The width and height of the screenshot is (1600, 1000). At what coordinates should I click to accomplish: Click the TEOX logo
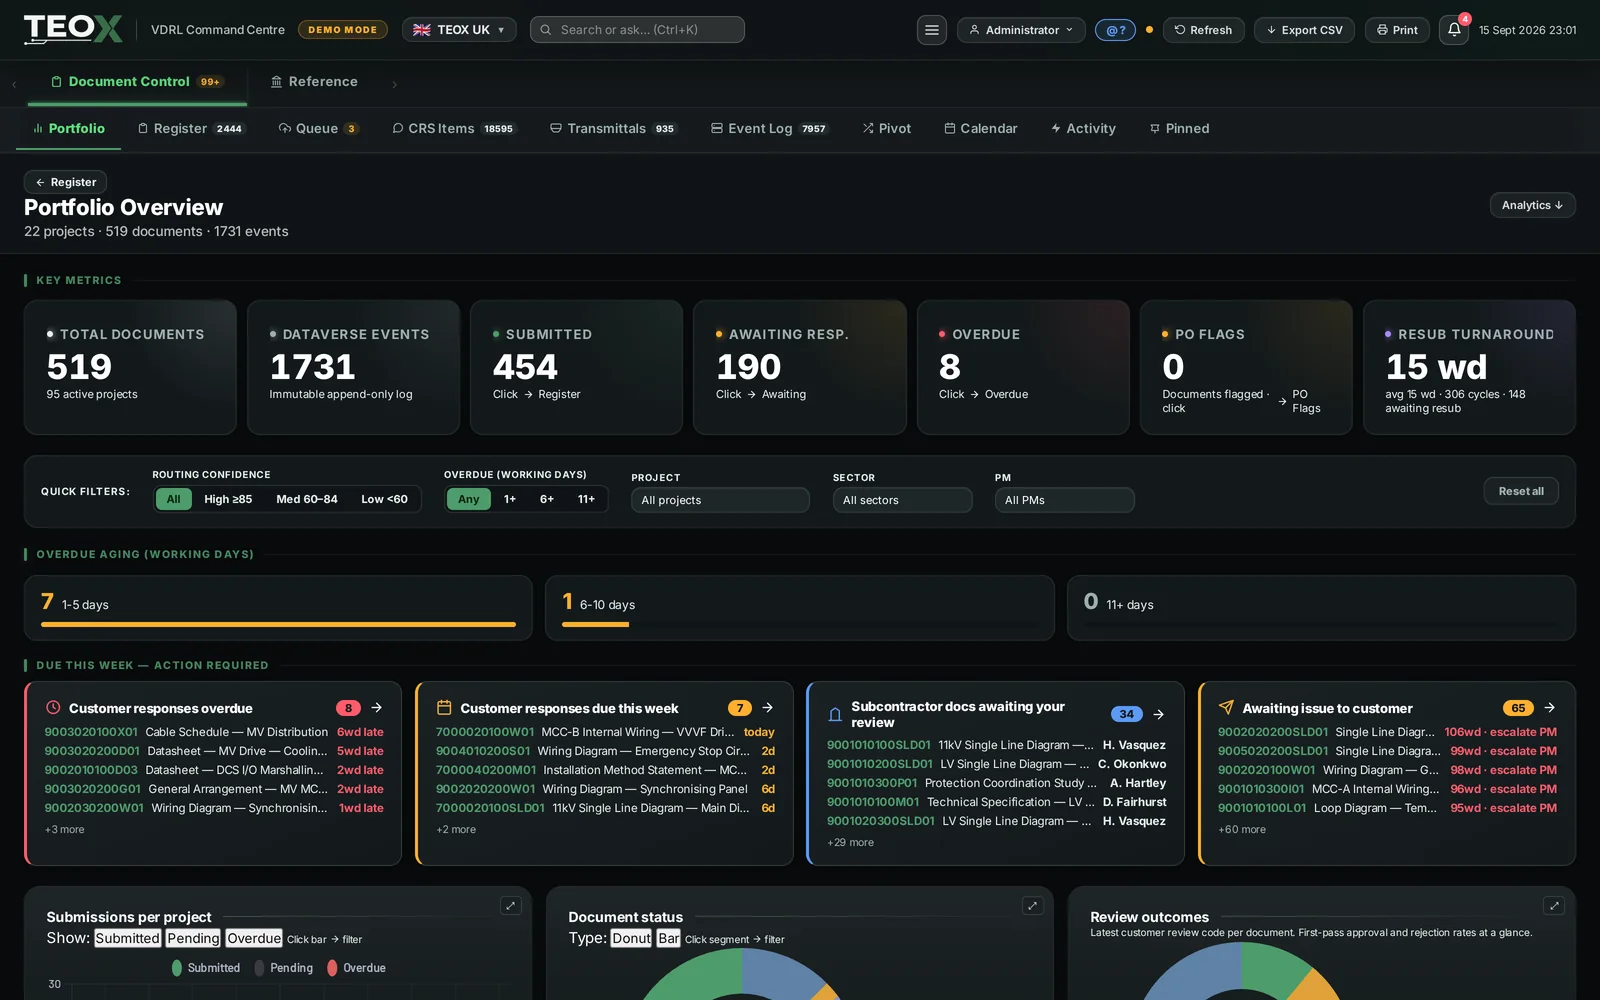(x=73, y=29)
